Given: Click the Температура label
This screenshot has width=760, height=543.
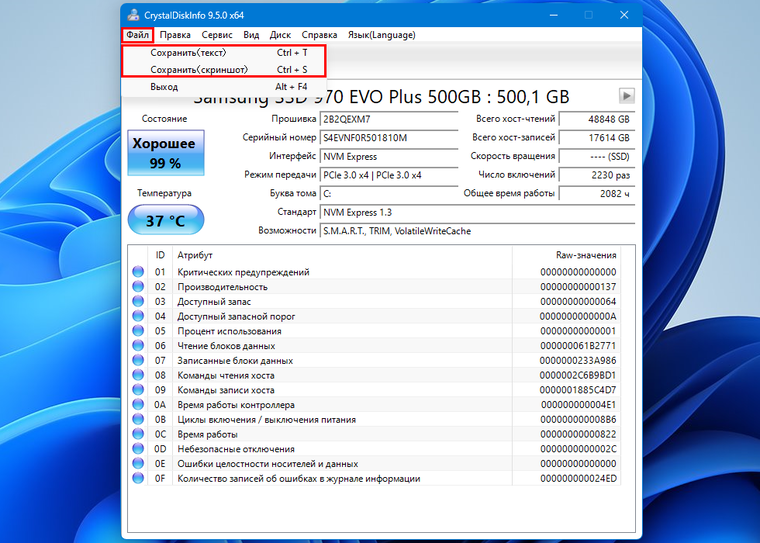Looking at the screenshot, I should tap(164, 193).
